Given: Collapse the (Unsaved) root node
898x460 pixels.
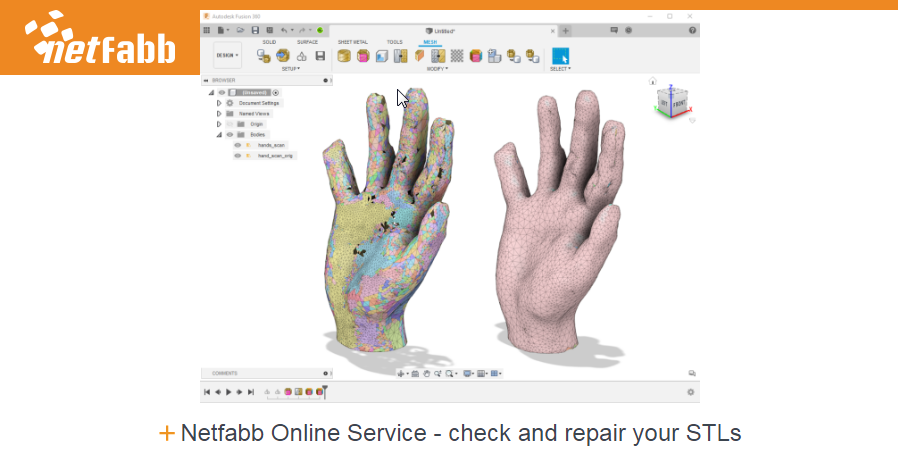Looking at the screenshot, I should 211,92.
